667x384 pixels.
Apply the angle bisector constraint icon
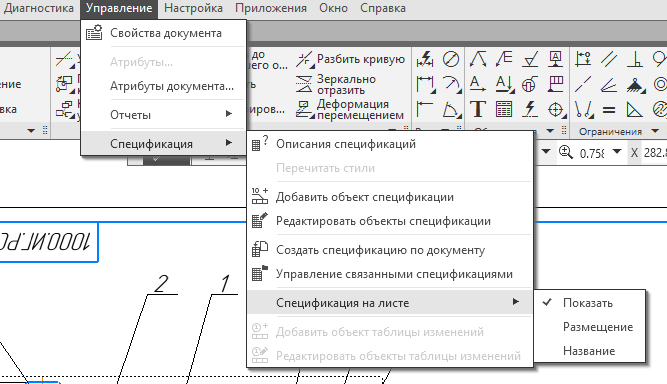coord(609,84)
